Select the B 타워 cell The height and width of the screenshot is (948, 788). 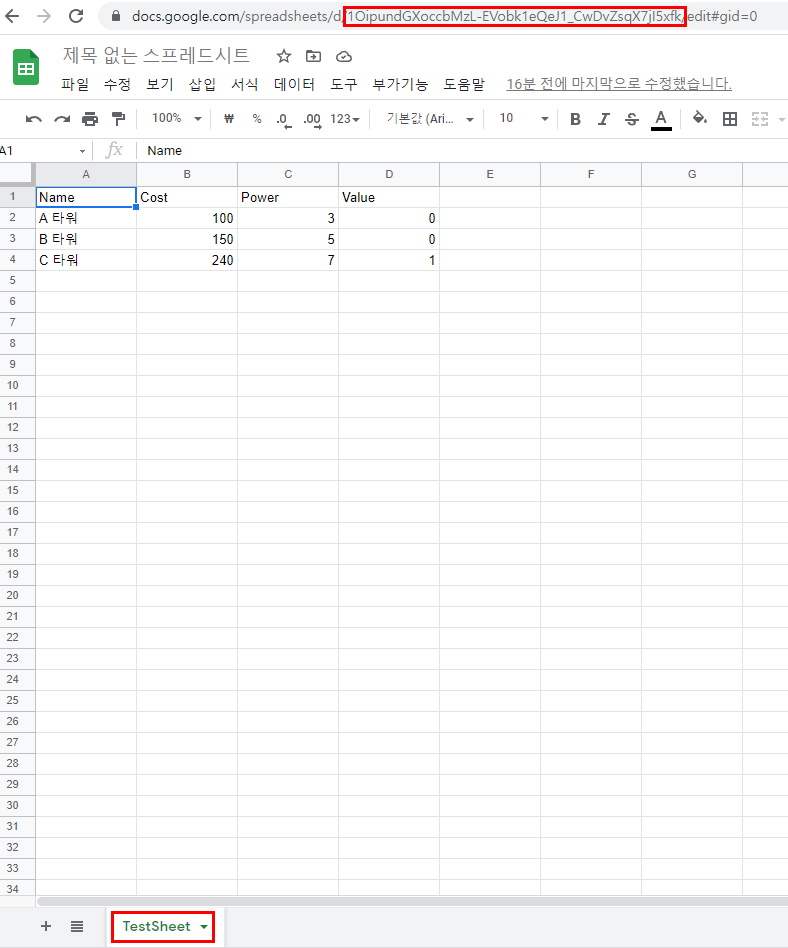pyautogui.click(x=86, y=239)
